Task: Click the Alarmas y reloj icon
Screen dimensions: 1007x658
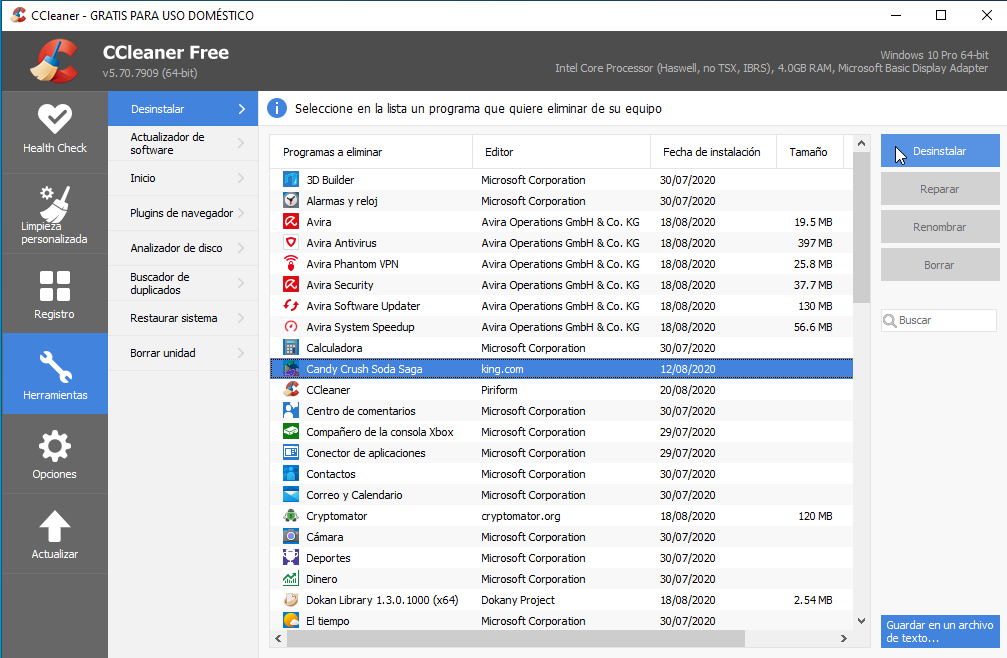Action: (291, 201)
